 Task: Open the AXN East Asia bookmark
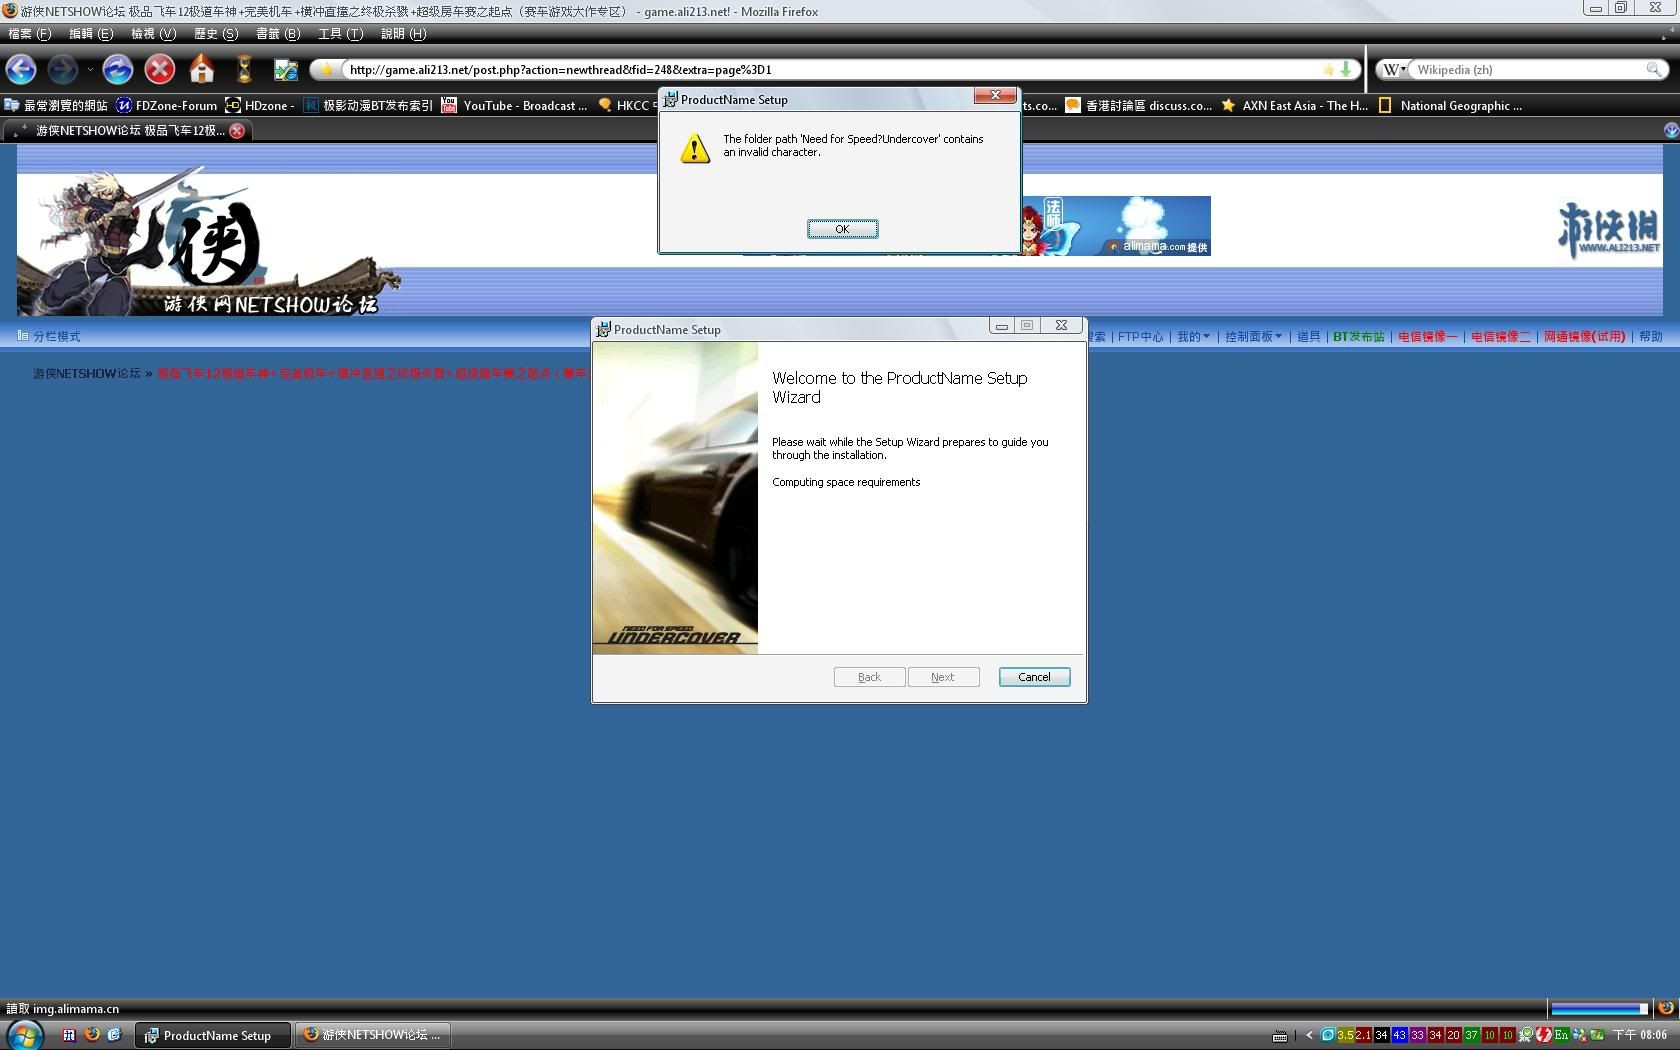pos(1295,105)
